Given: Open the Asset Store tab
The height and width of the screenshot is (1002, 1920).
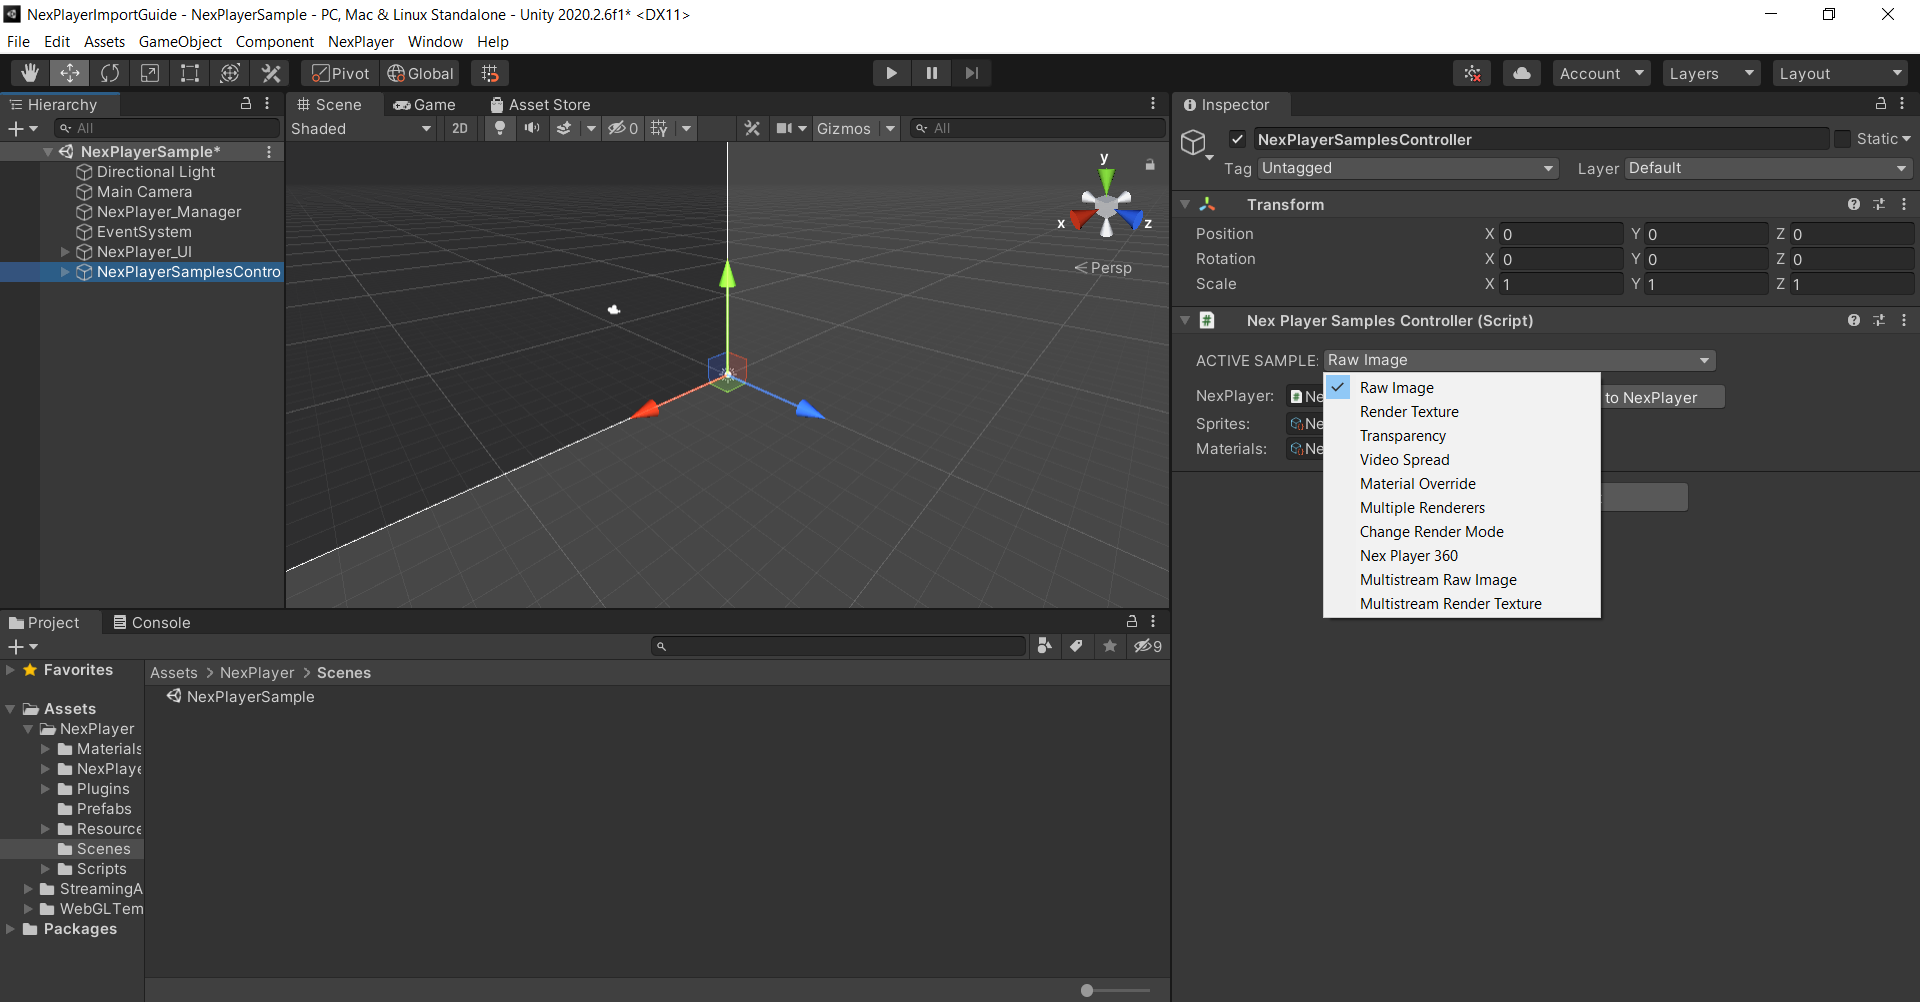Looking at the screenshot, I should 540,104.
